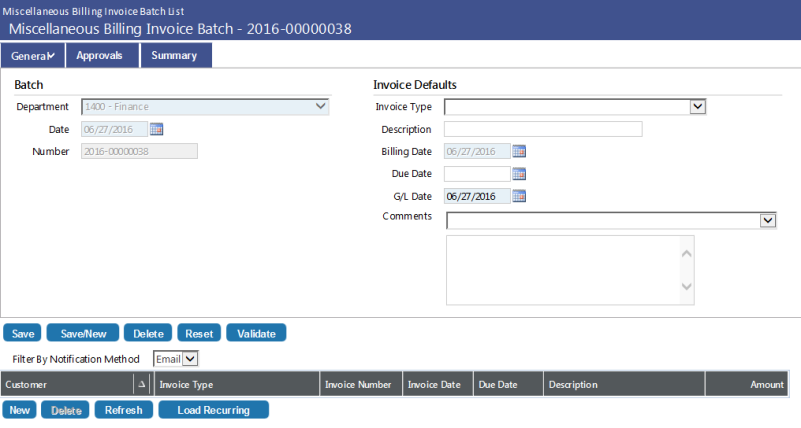This screenshot has width=801, height=428.
Task: Click the Save button
Action: pos(23,333)
